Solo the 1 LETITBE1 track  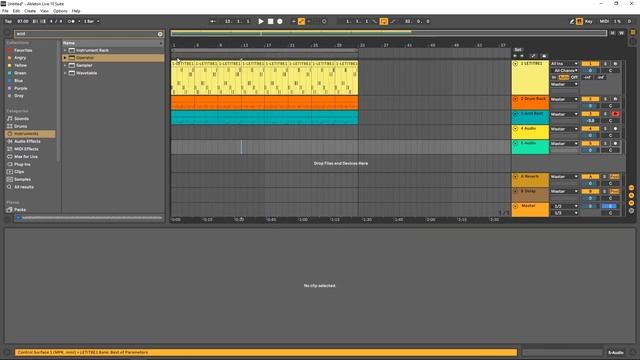[605, 64]
